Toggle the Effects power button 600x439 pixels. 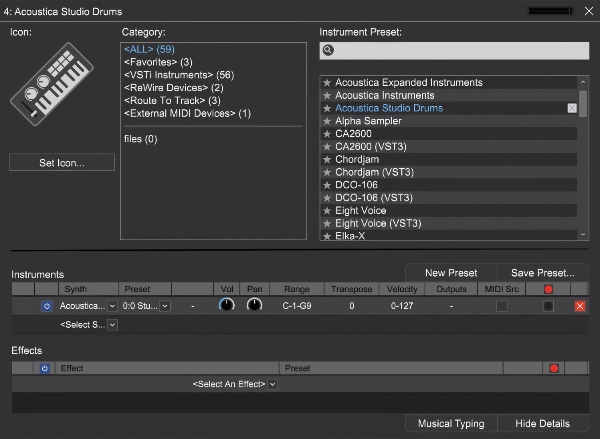click(44, 368)
